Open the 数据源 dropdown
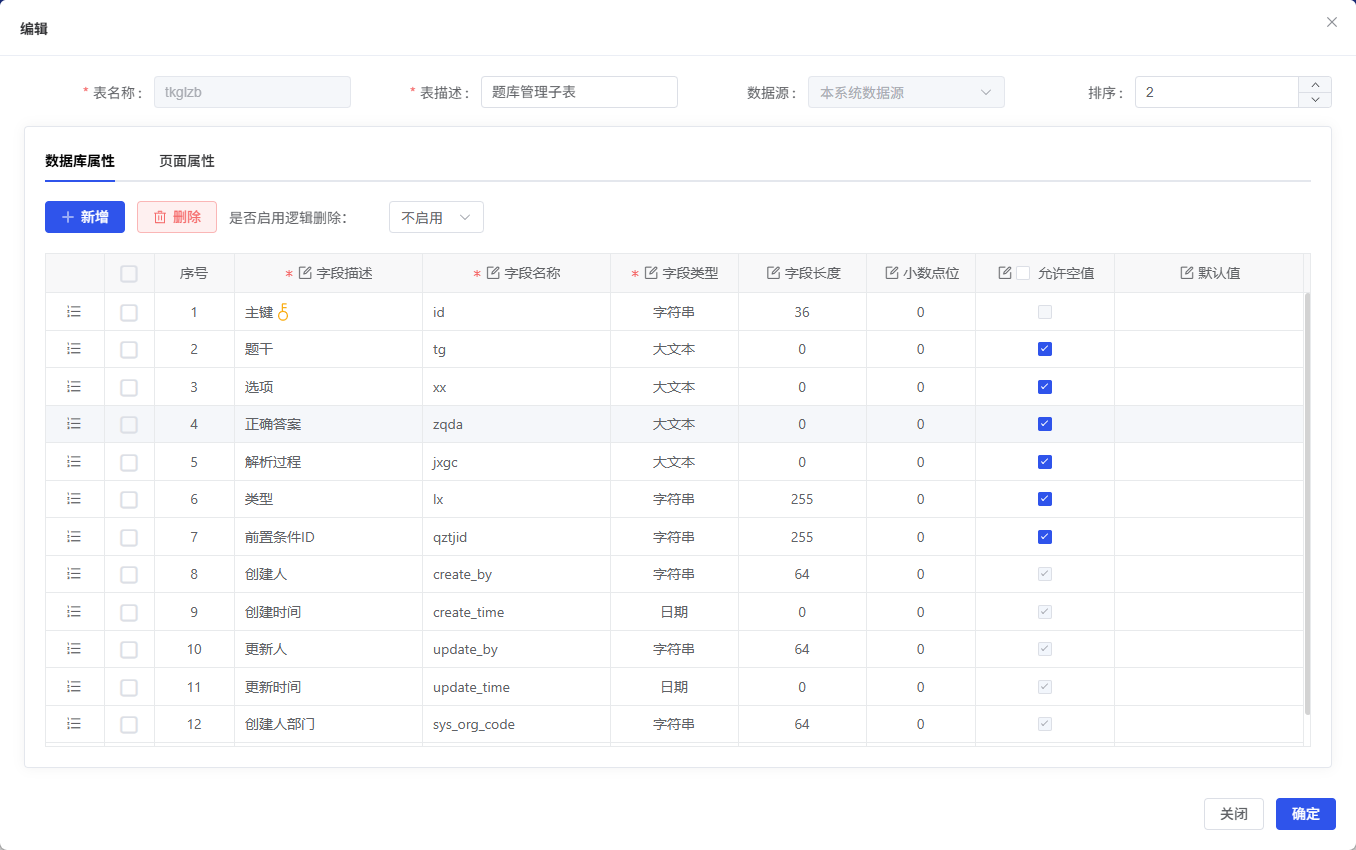Image resolution: width=1356 pixels, height=850 pixels. point(905,92)
